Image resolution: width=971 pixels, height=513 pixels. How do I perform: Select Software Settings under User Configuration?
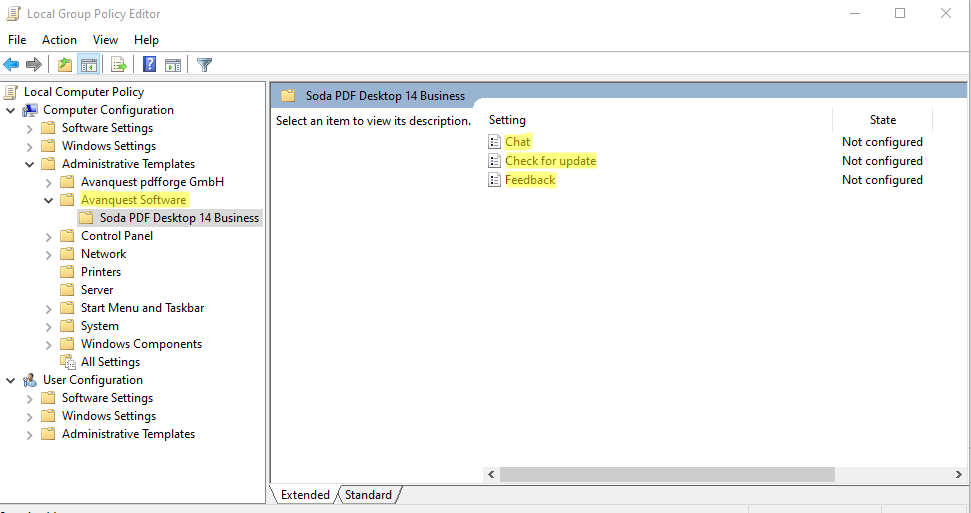(x=107, y=398)
